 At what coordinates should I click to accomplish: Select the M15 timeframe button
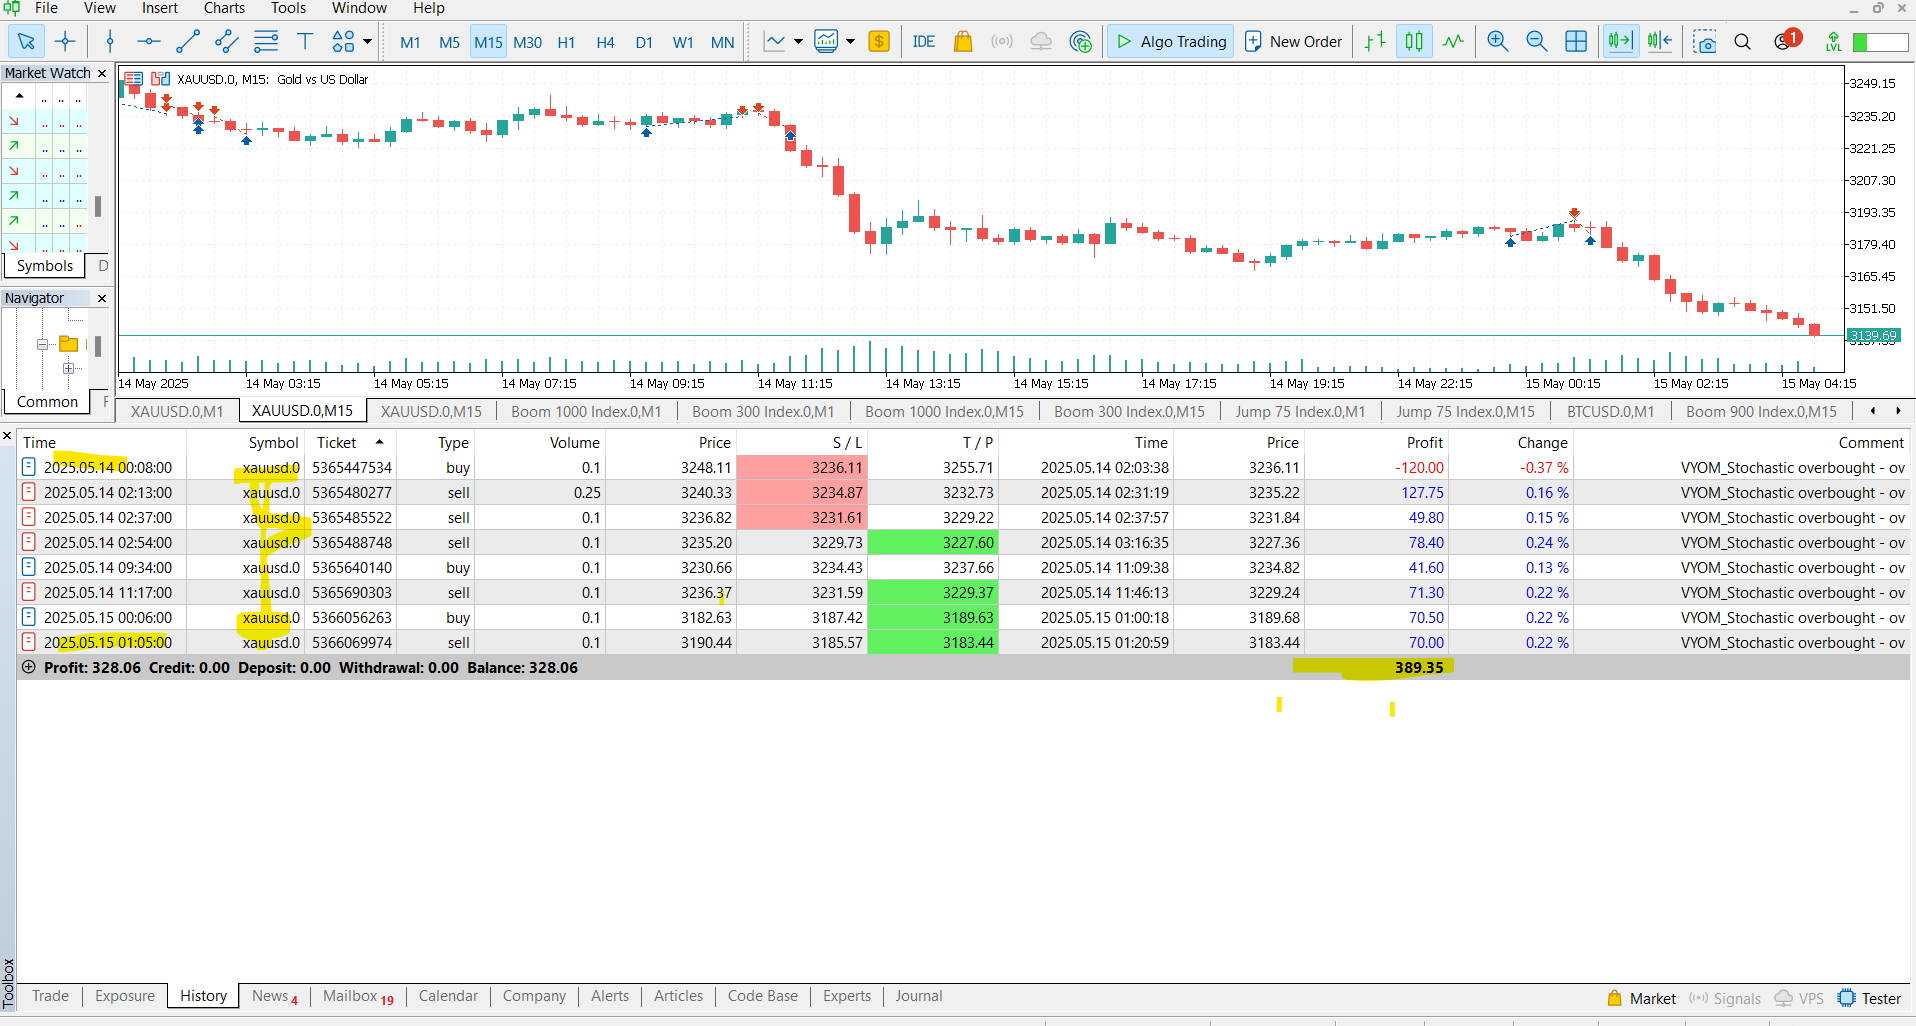point(488,42)
